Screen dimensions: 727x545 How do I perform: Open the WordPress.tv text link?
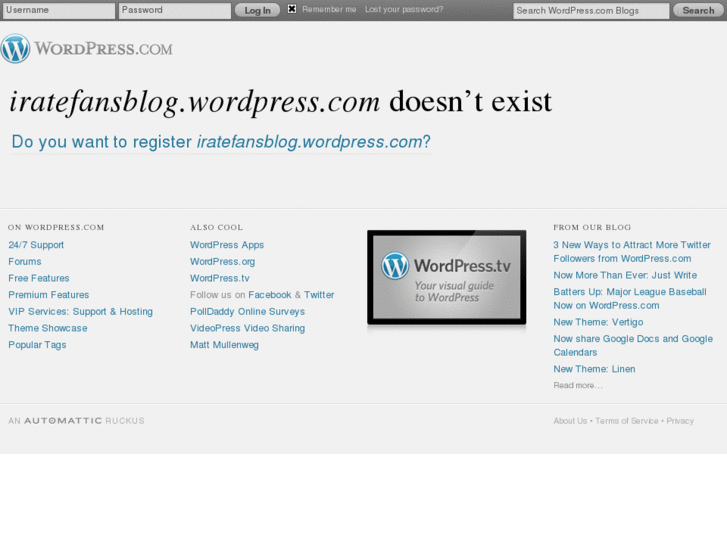click(x=220, y=278)
